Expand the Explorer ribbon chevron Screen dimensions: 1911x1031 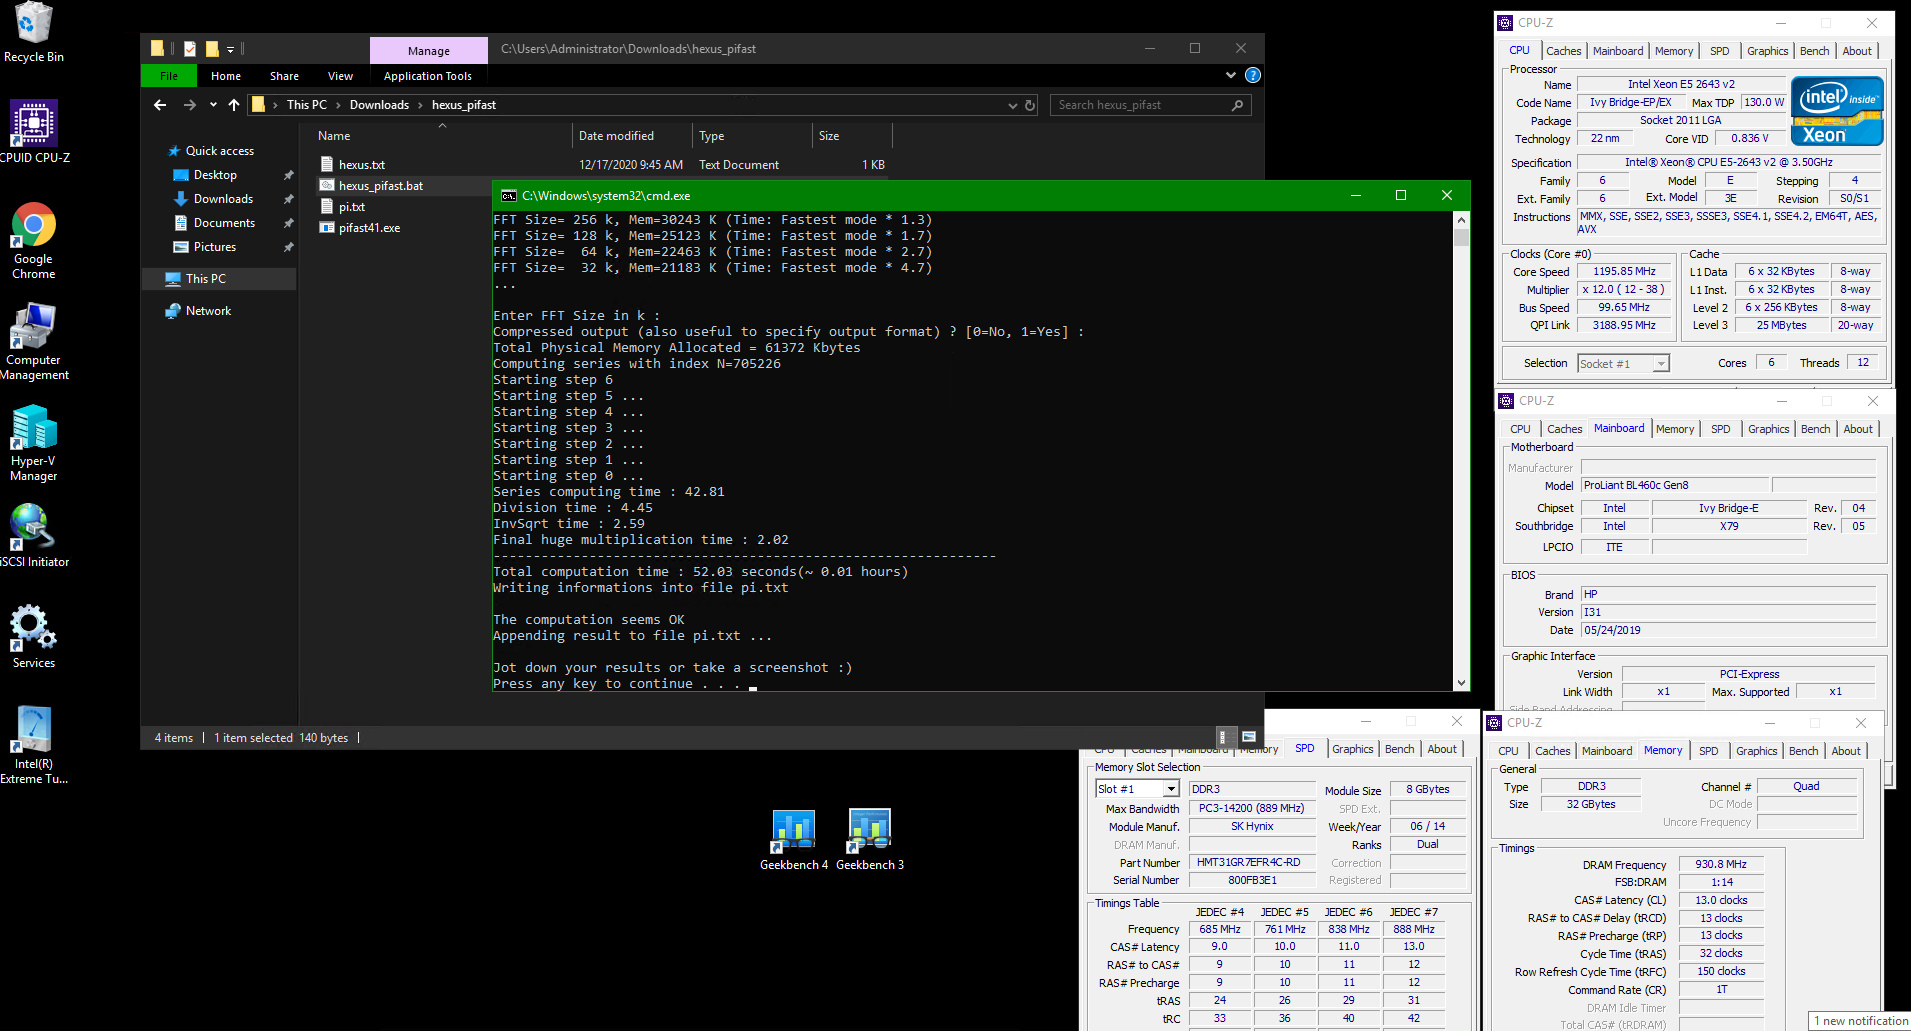click(1230, 75)
